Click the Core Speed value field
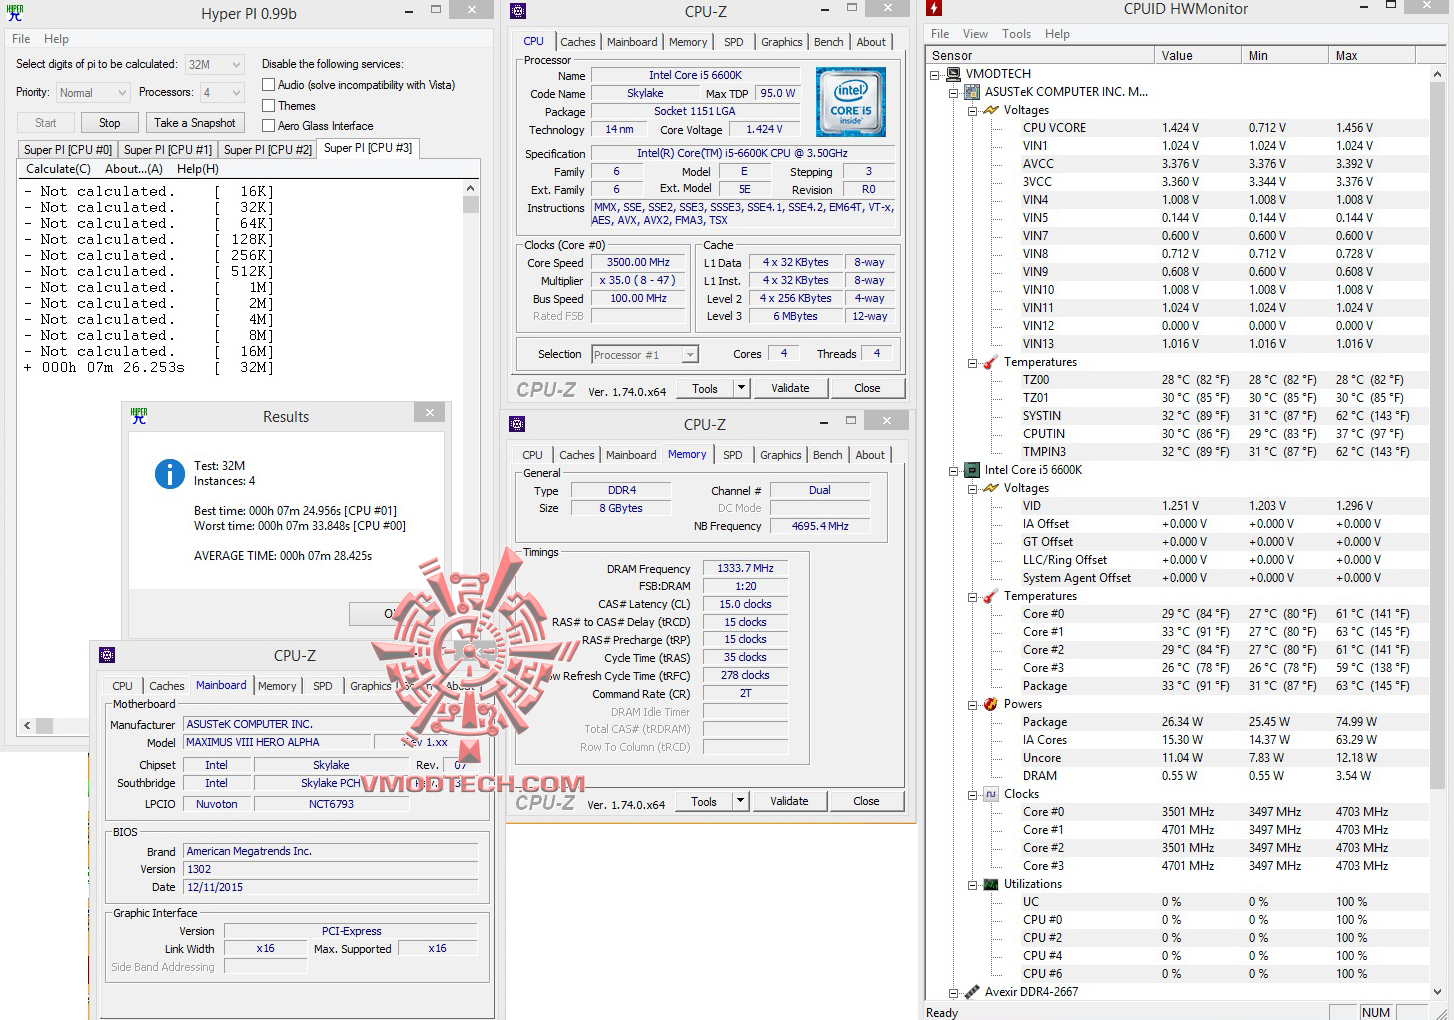The height and width of the screenshot is (1020, 1454). pyautogui.click(x=639, y=262)
